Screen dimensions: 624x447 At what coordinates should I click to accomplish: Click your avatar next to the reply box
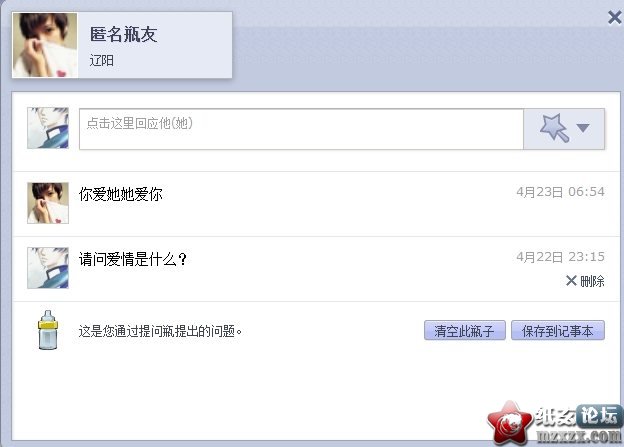(48, 128)
